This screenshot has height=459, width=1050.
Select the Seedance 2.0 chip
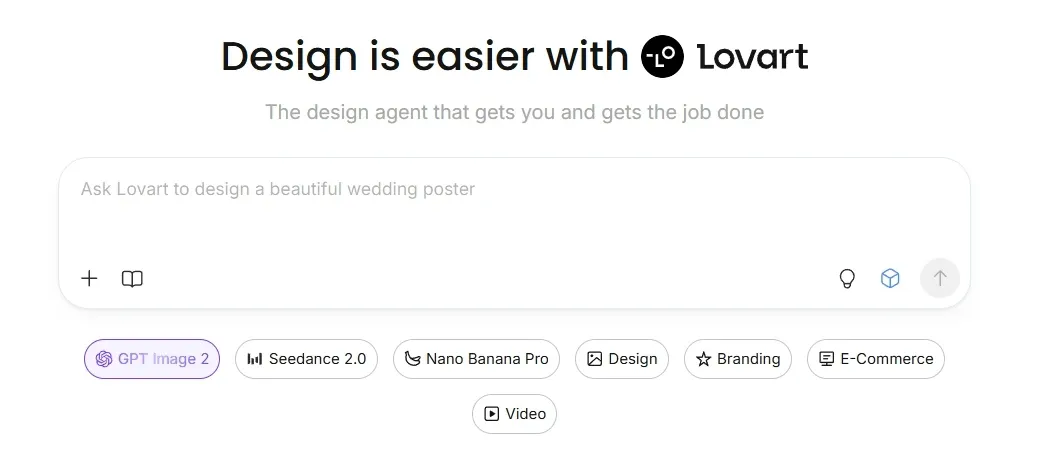pyautogui.click(x=306, y=359)
